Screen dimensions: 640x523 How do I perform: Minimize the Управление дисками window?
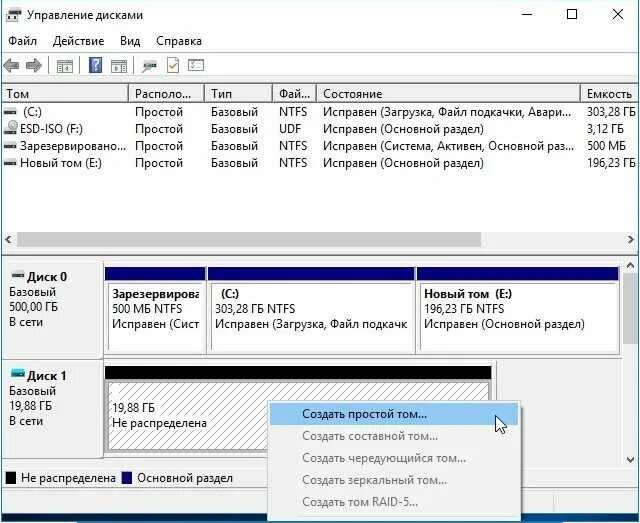coord(527,15)
